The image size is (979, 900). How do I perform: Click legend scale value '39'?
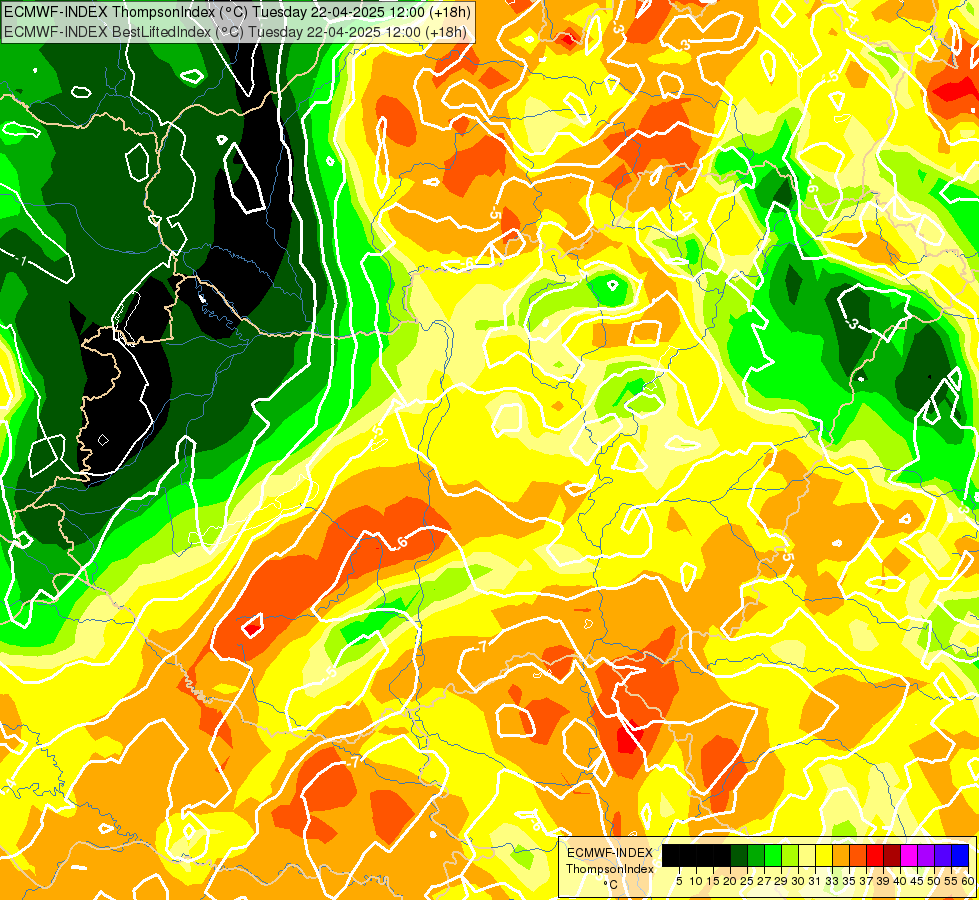(883, 881)
